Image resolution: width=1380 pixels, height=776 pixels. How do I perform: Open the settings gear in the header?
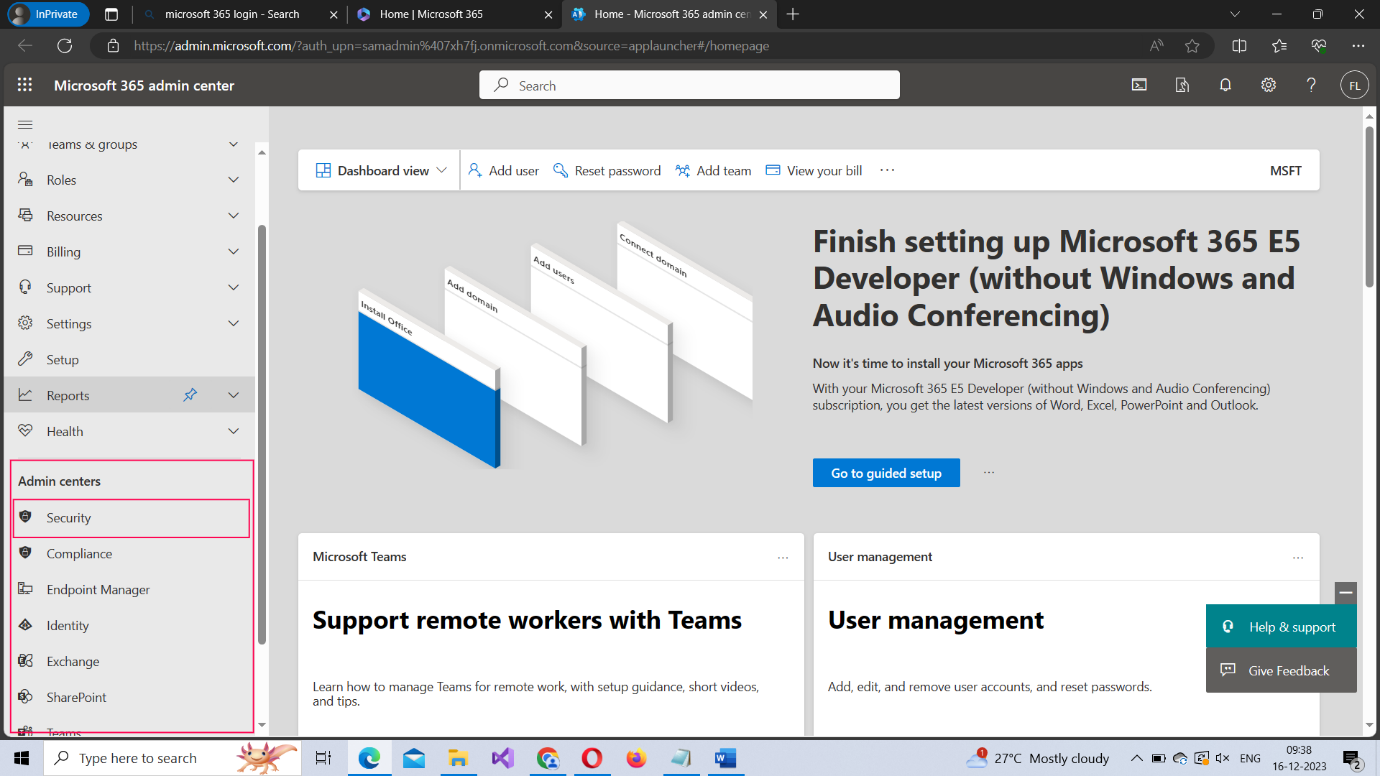point(1268,85)
